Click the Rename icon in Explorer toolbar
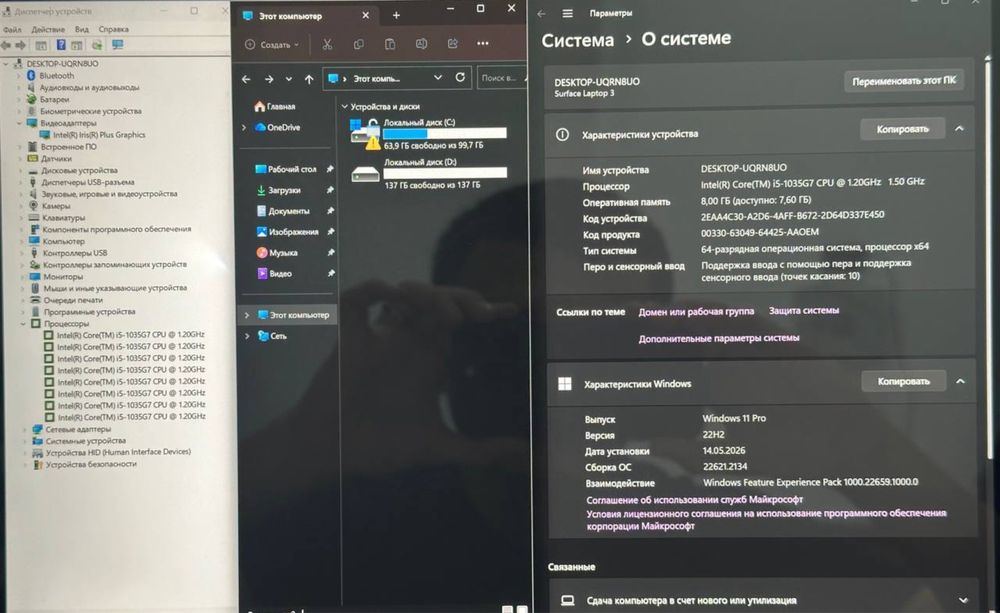The height and width of the screenshot is (613, 1000). click(421, 44)
